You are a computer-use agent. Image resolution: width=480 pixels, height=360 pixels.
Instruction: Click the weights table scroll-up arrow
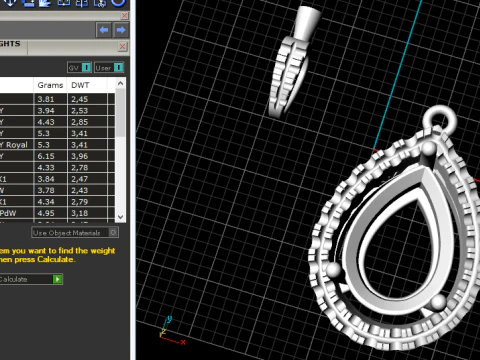pos(120,83)
